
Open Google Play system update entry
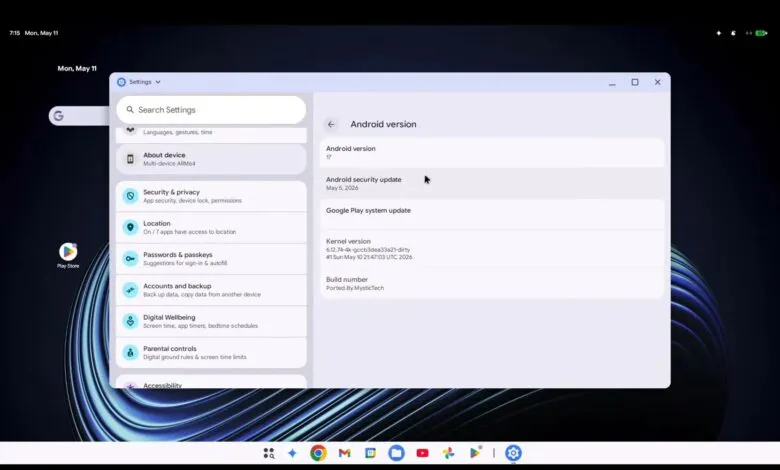coord(492,214)
